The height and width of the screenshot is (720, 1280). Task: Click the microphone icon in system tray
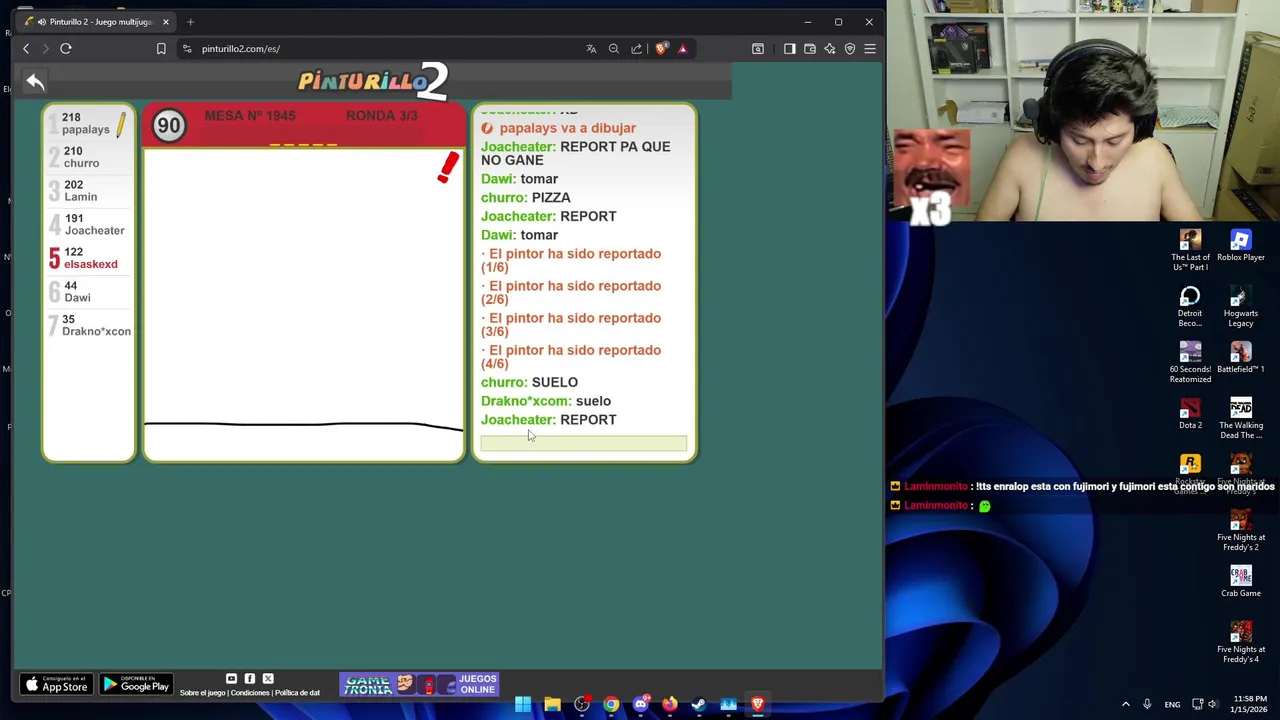click(x=1147, y=704)
